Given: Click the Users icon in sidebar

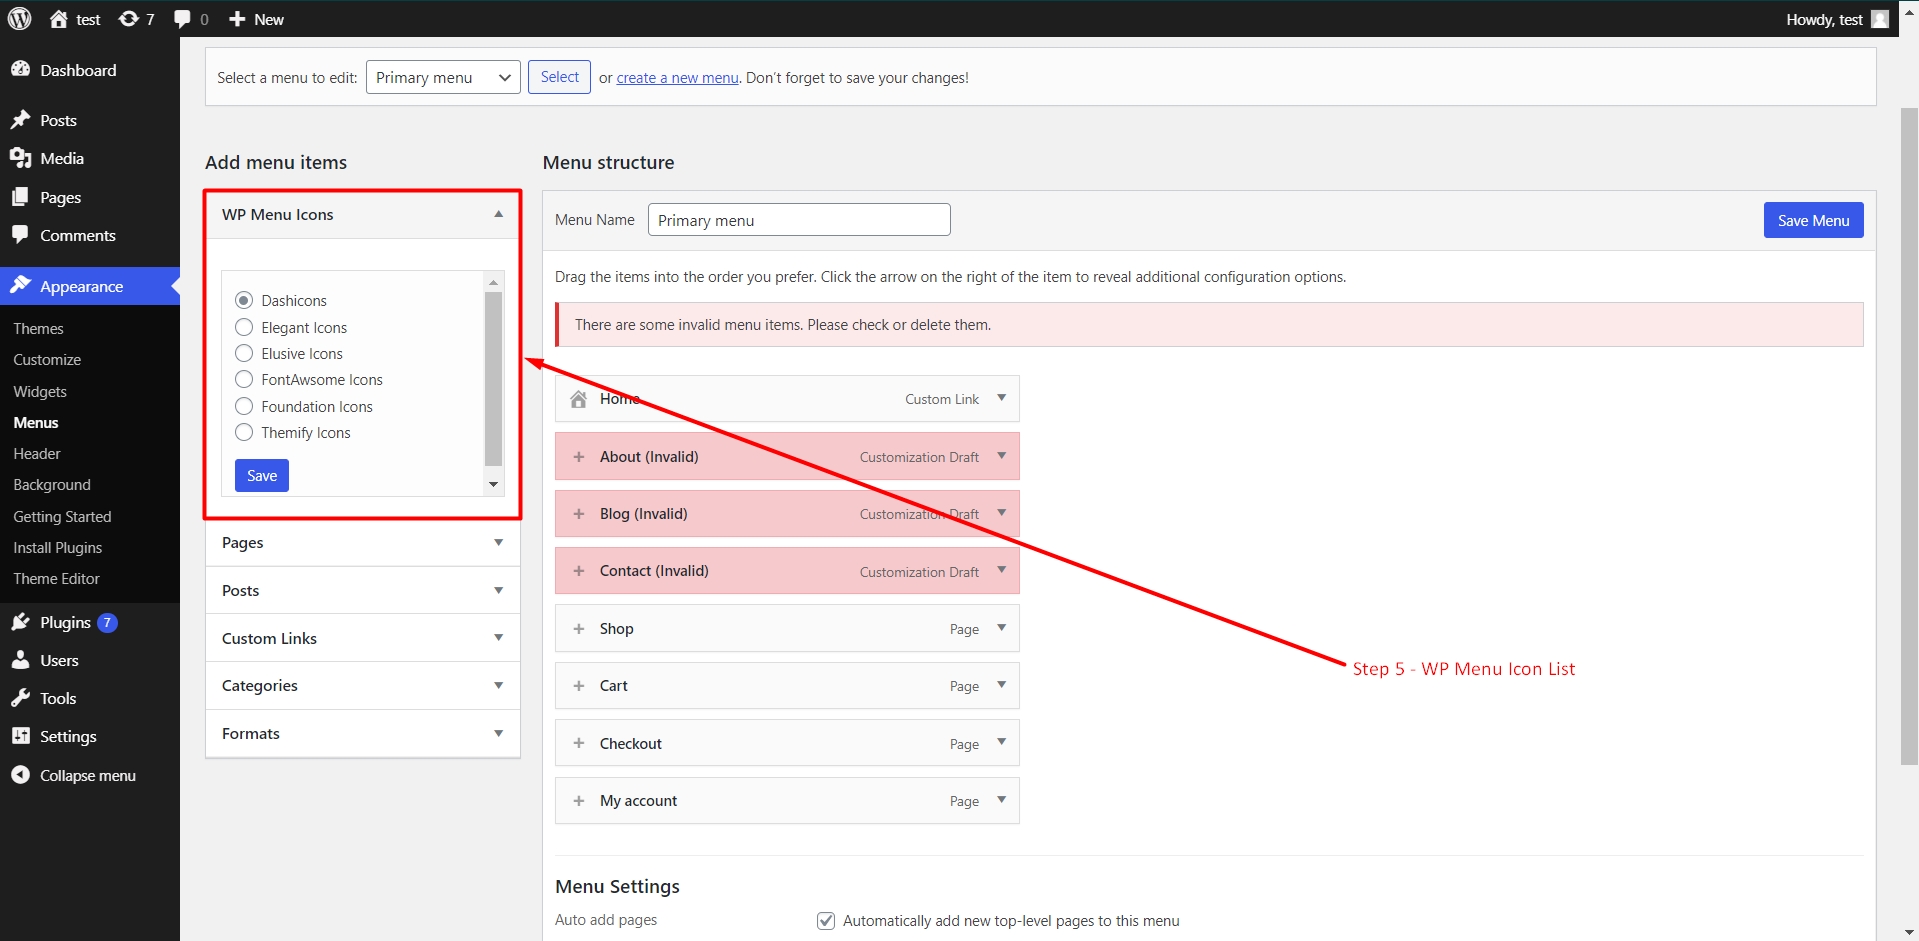Looking at the screenshot, I should click(x=20, y=660).
